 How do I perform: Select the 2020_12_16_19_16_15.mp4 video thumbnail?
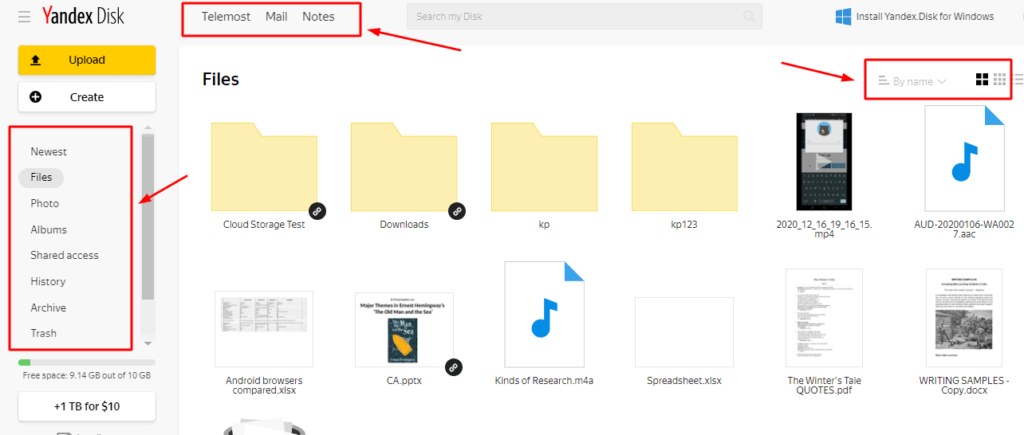click(824, 161)
